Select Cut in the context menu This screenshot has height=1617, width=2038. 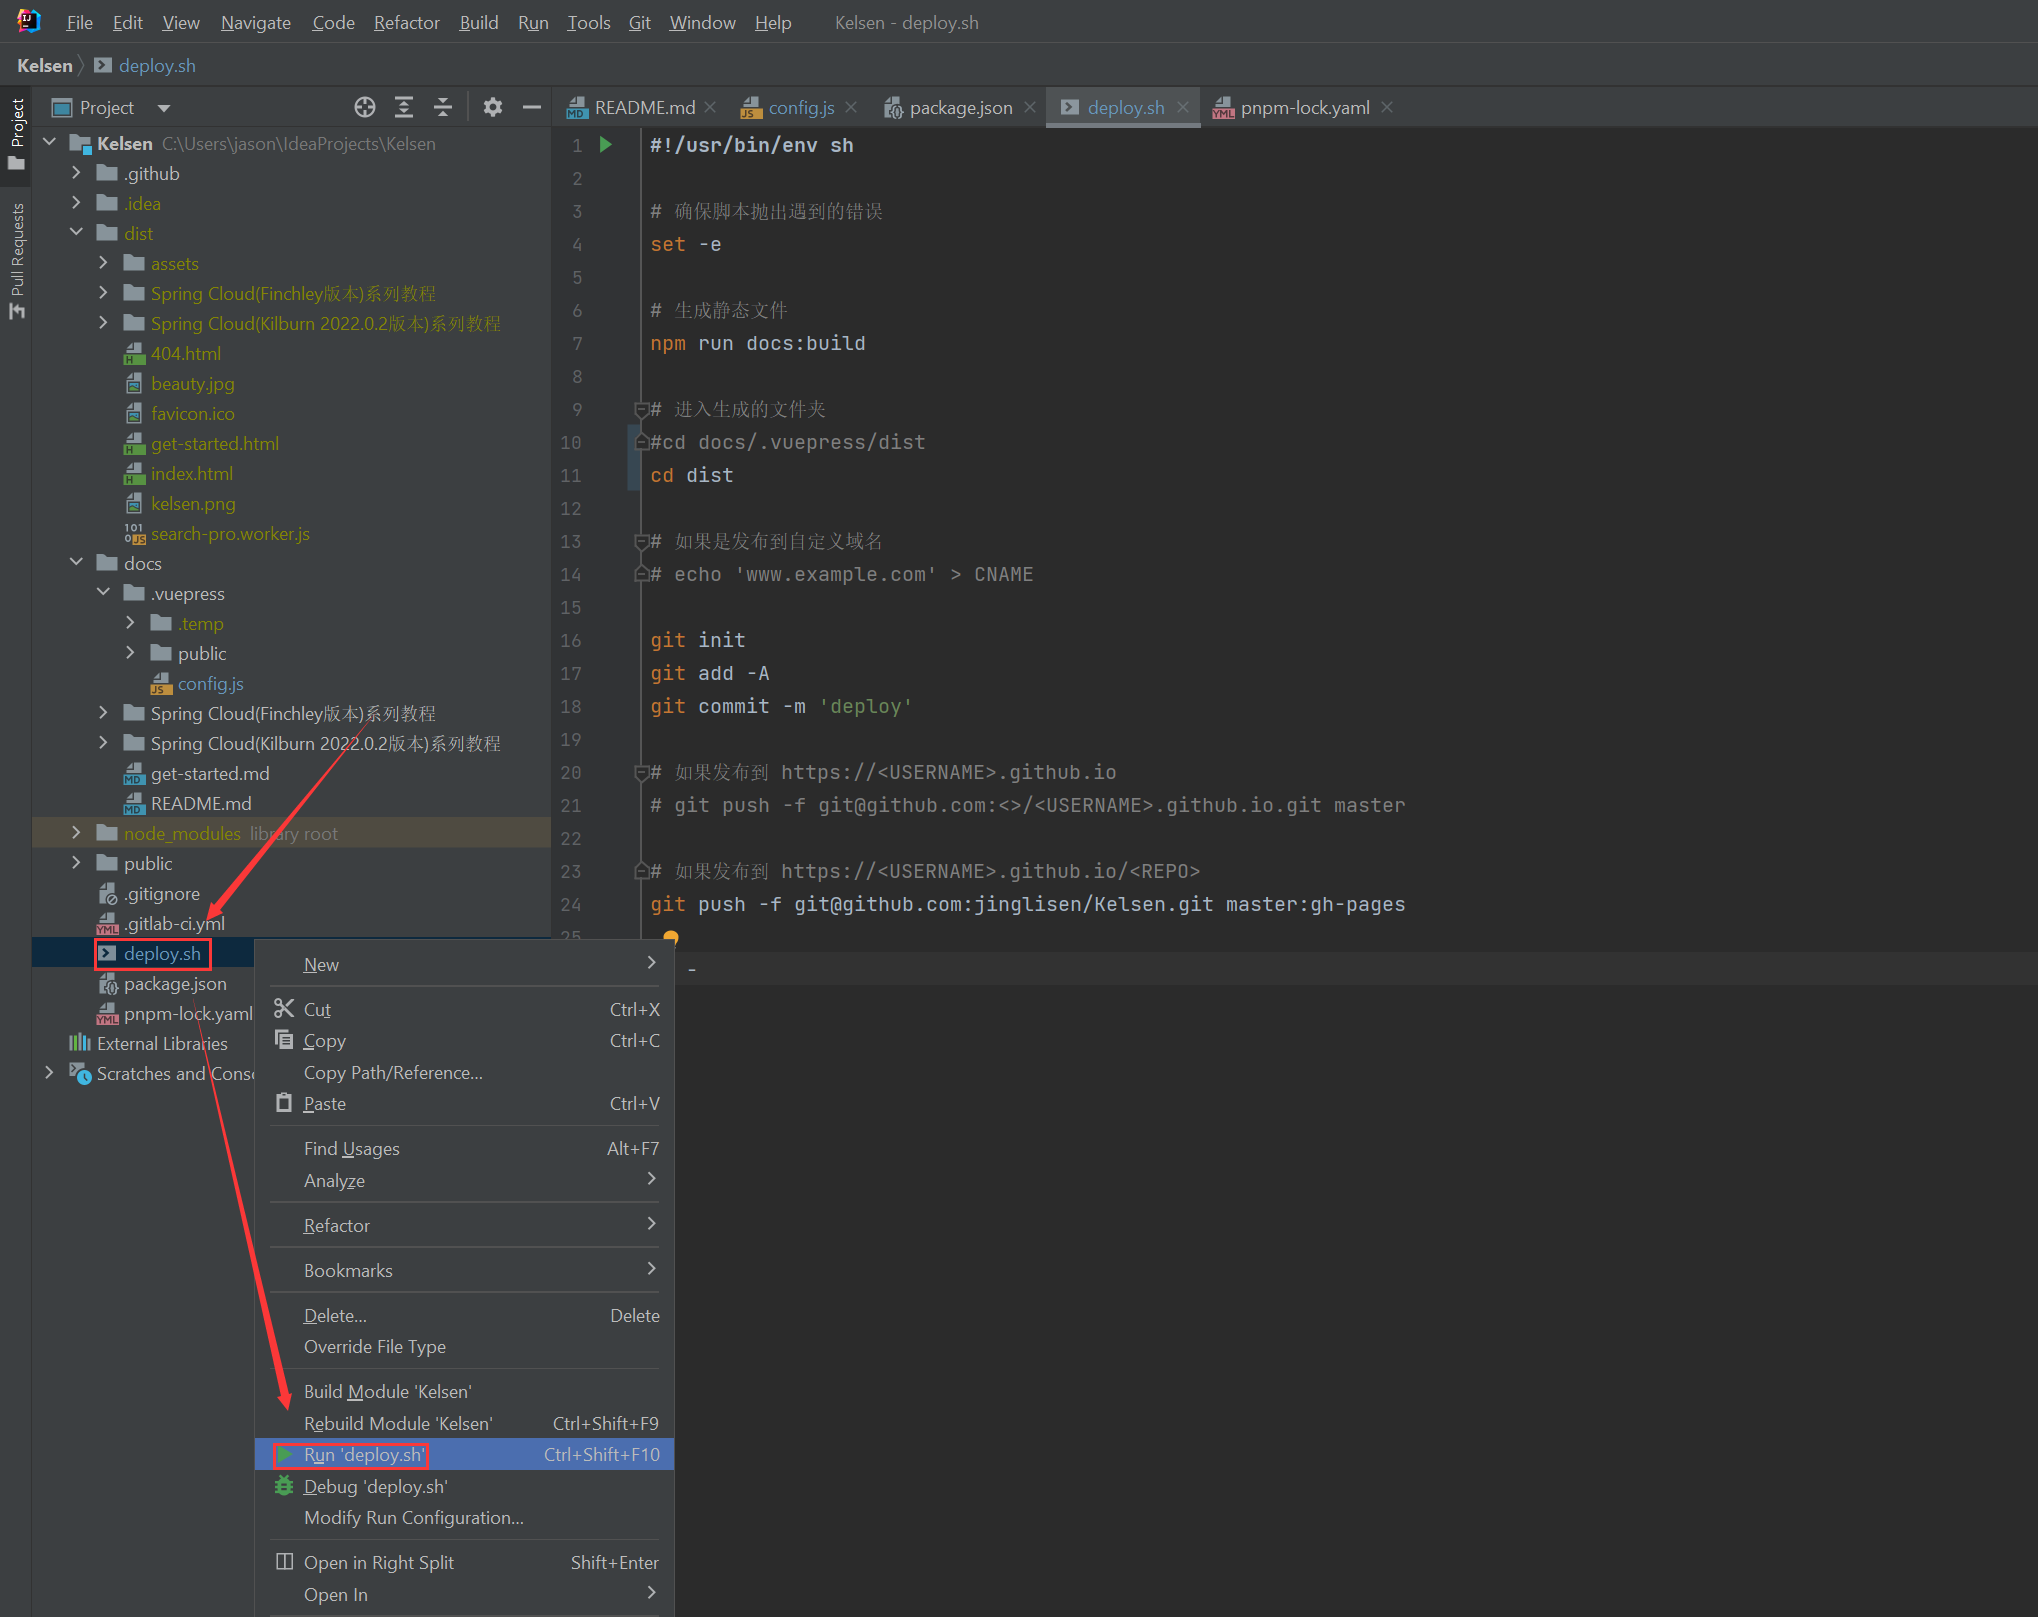465,1009
